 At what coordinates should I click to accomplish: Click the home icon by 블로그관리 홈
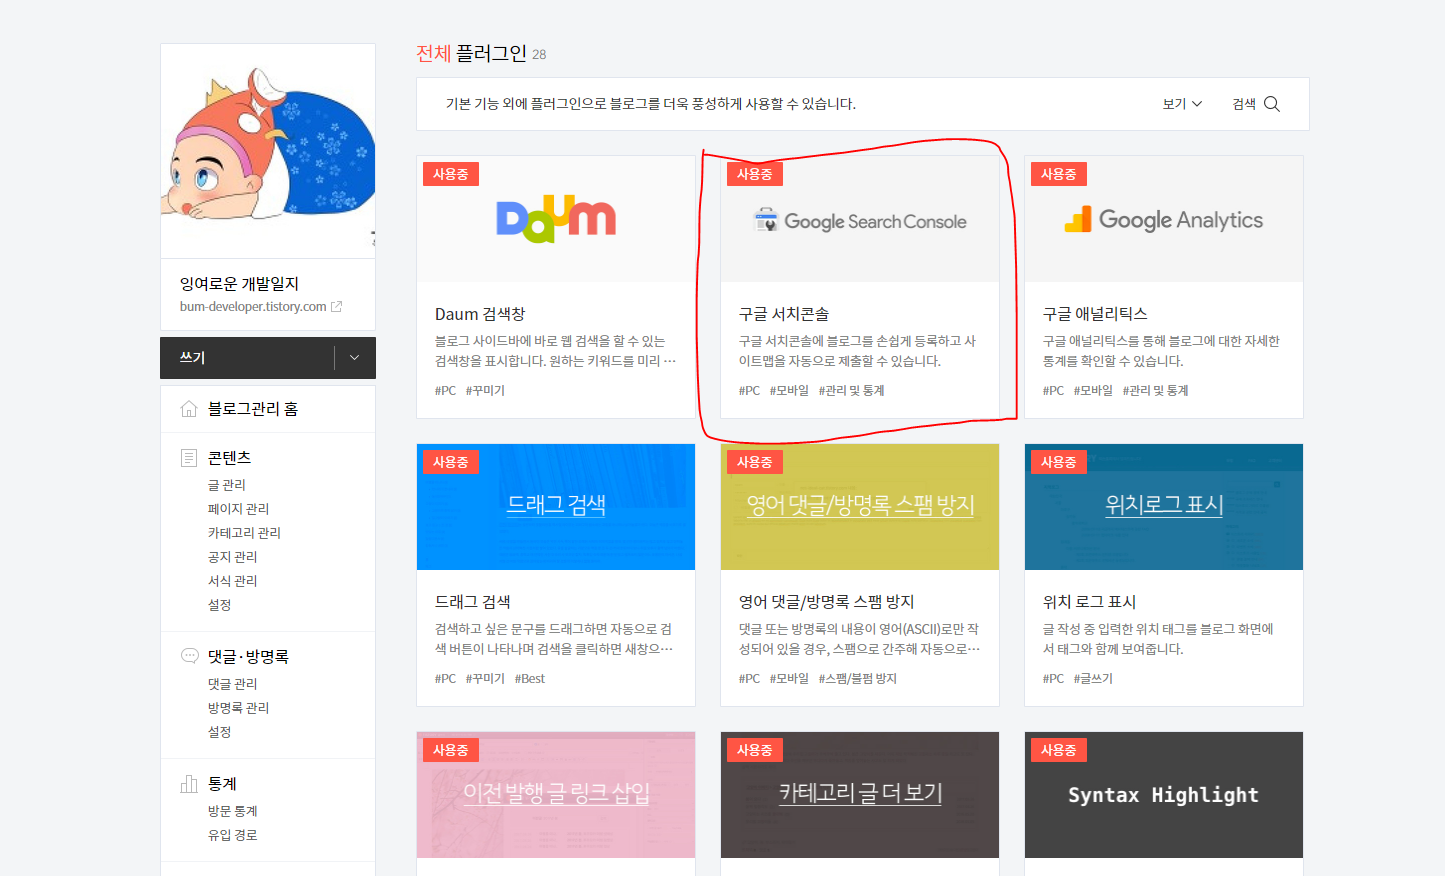point(189,409)
